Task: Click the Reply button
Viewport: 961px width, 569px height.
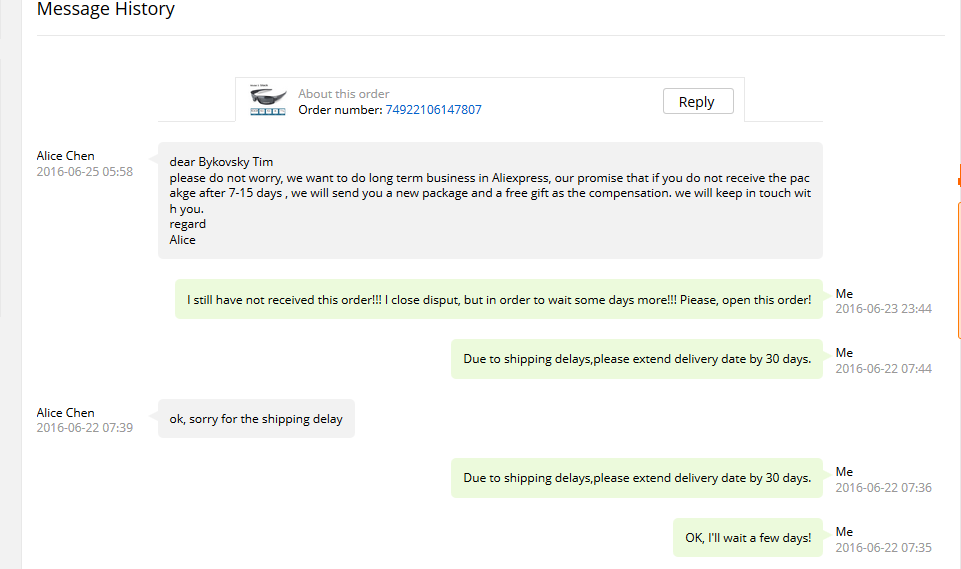Action: click(x=697, y=101)
